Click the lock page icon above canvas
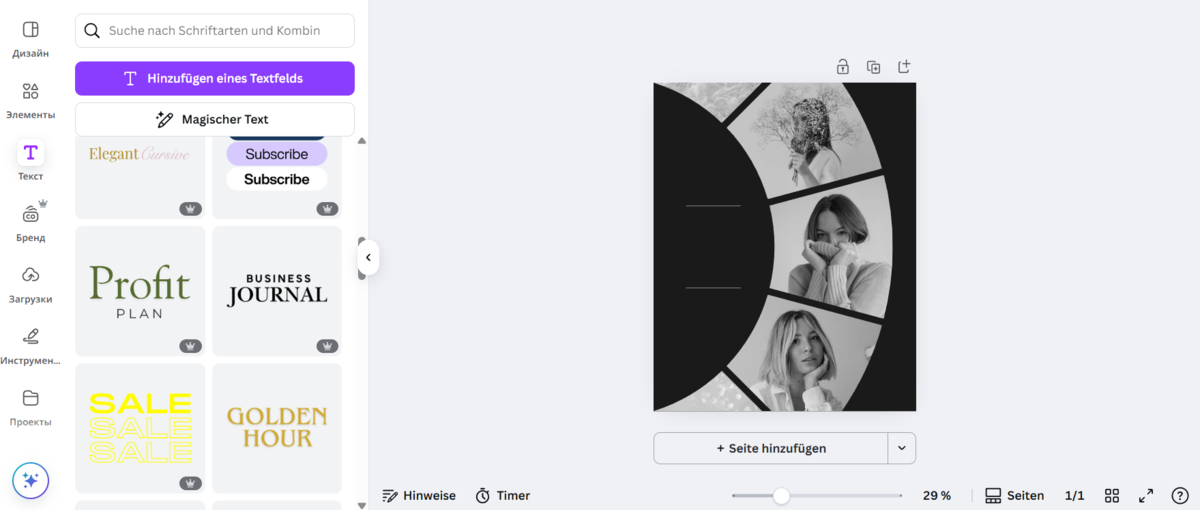The height and width of the screenshot is (510, 1200). pos(843,67)
